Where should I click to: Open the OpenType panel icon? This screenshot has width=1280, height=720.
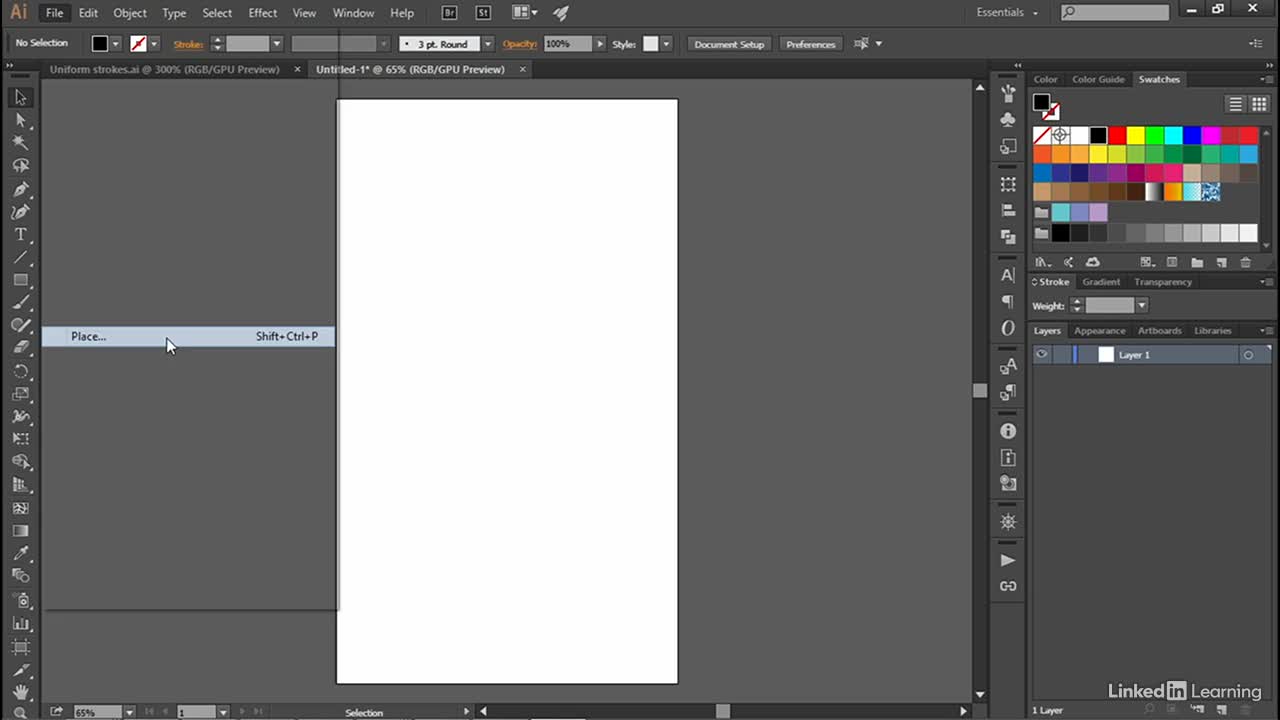[x=1008, y=328]
